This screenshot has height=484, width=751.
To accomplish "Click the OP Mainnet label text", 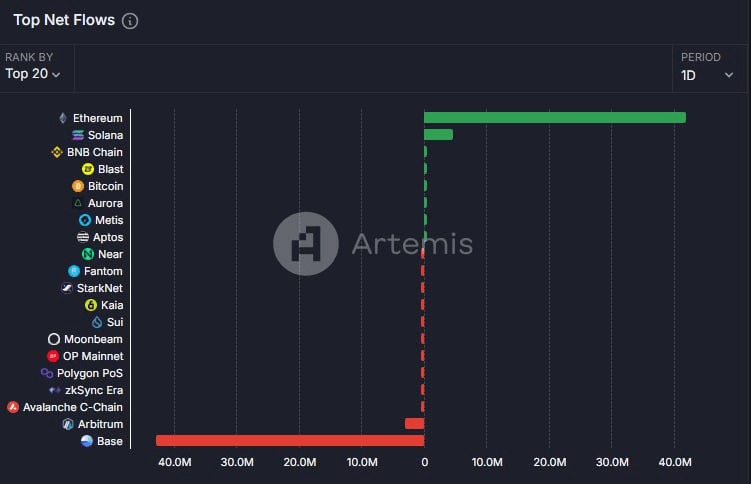I will (x=93, y=356).
